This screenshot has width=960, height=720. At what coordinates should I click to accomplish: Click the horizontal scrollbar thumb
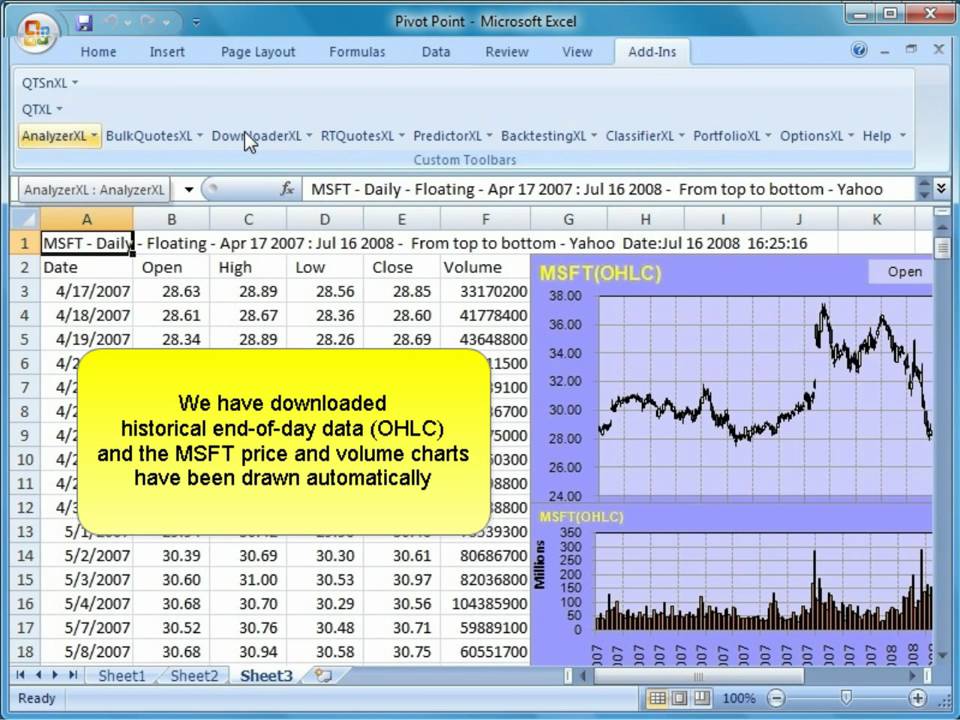[698, 675]
